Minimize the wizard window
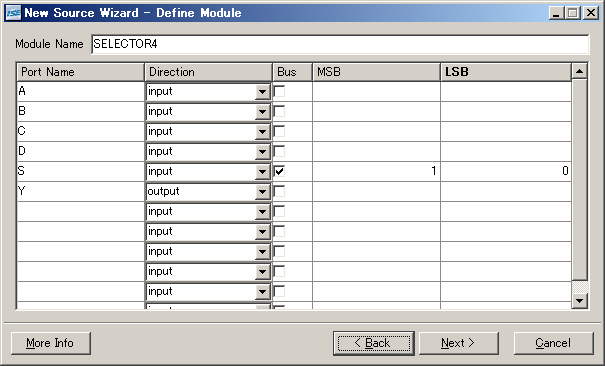The image size is (605, 366). [x=556, y=13]
